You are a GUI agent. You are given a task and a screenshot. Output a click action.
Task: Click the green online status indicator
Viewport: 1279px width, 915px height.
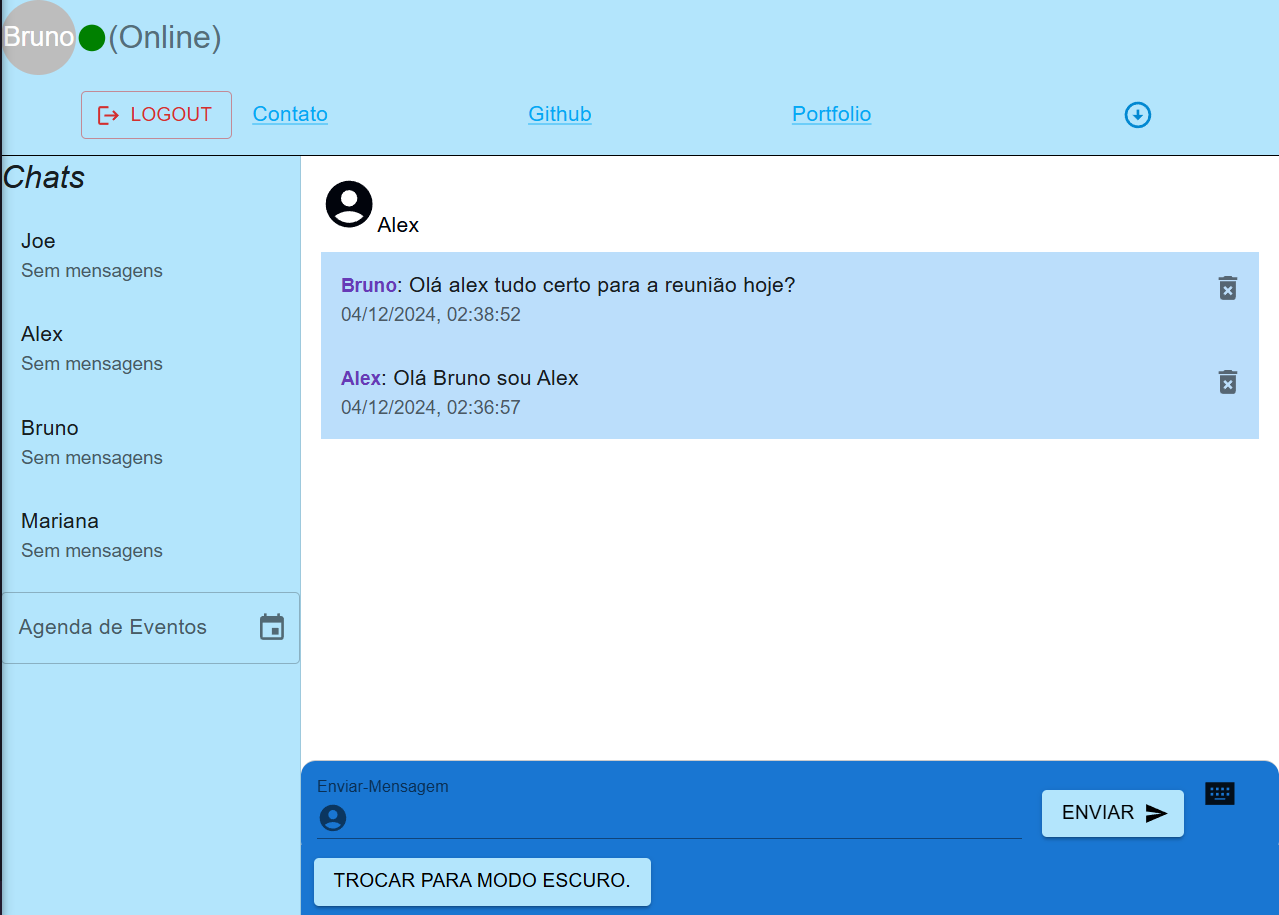coord(92,38)
